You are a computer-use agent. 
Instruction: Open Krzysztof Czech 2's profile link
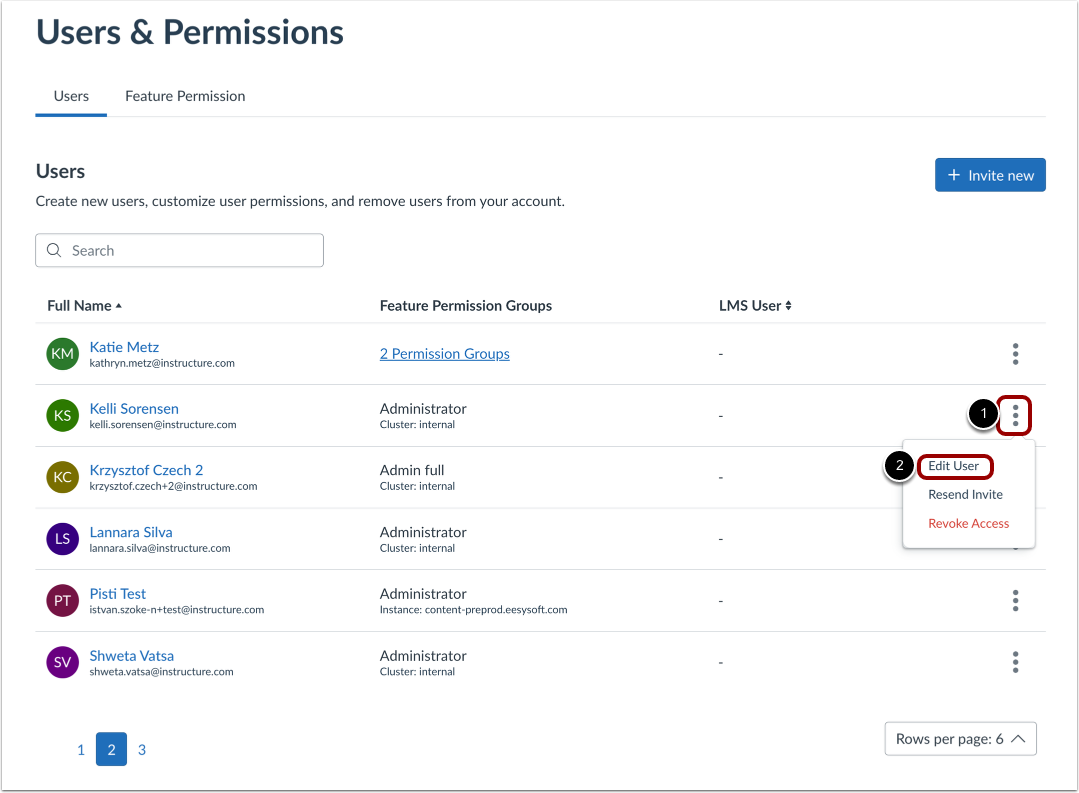point(146,469)
